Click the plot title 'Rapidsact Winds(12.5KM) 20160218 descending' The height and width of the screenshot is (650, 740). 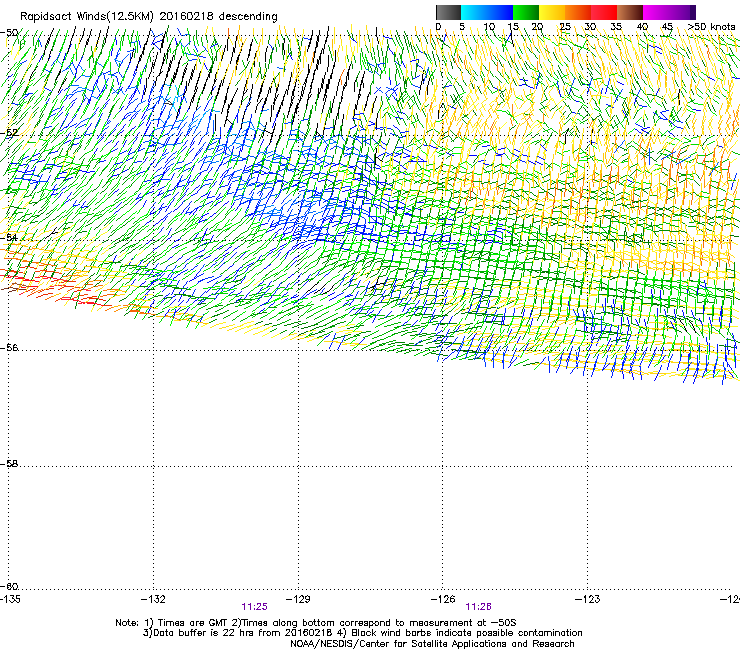(x=149, y=17)
